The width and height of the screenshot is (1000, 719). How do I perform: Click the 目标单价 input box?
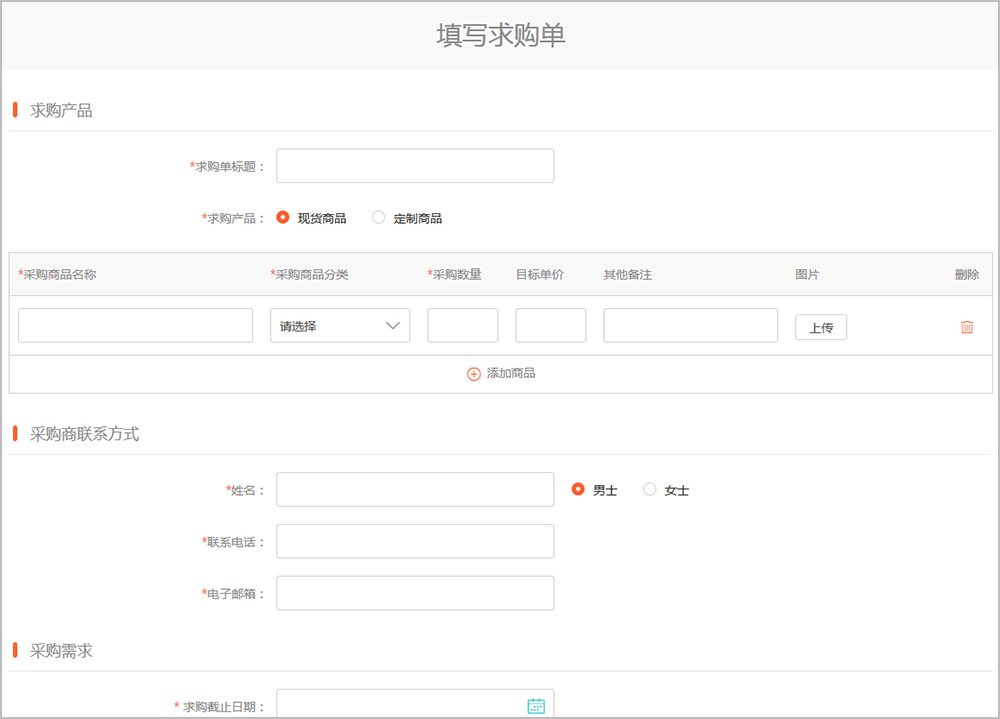click(550, 325)
